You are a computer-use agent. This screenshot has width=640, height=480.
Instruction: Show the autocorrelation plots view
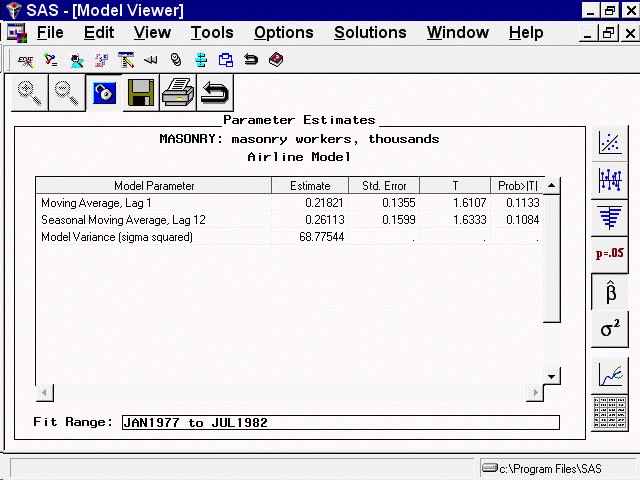coord(610,218)
